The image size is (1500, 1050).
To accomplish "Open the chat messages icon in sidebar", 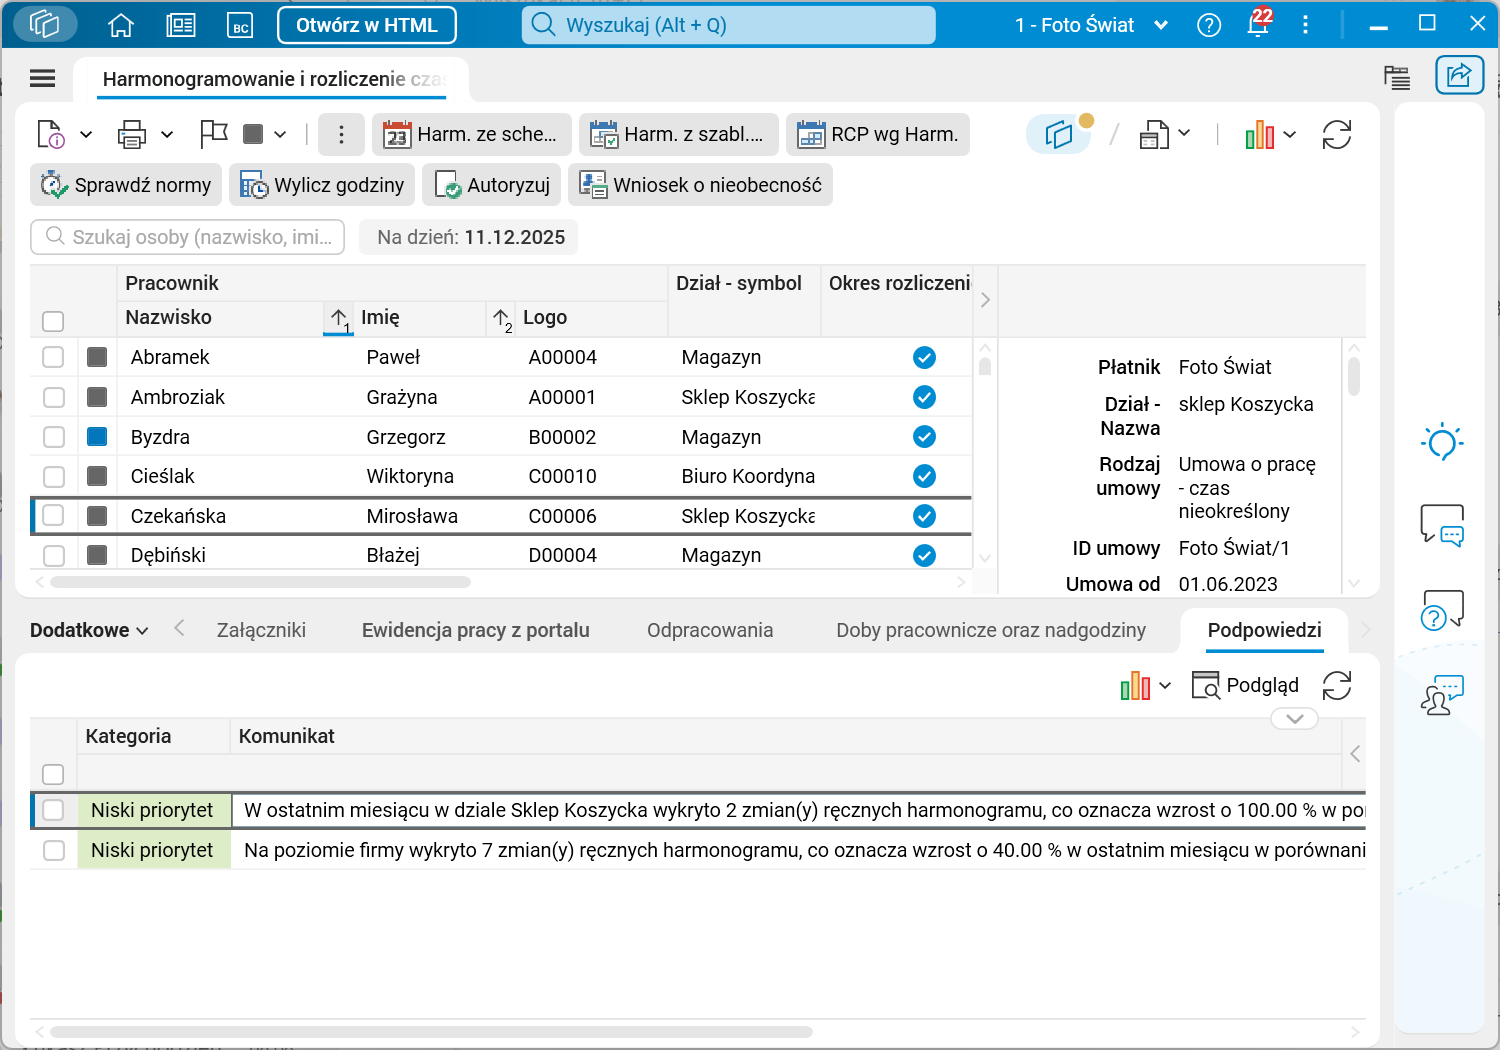I will click(x=1442, y=524).
